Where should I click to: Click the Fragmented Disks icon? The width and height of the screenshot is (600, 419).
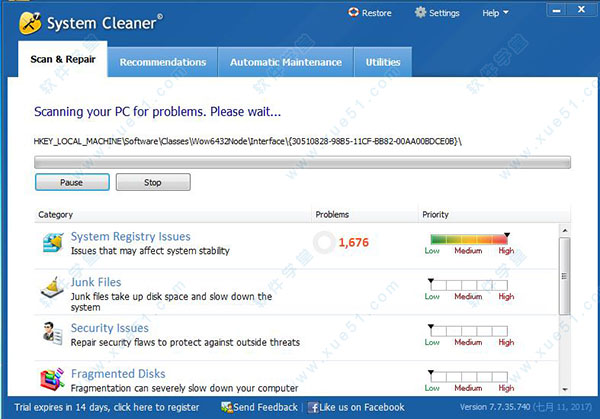point(52,379)
